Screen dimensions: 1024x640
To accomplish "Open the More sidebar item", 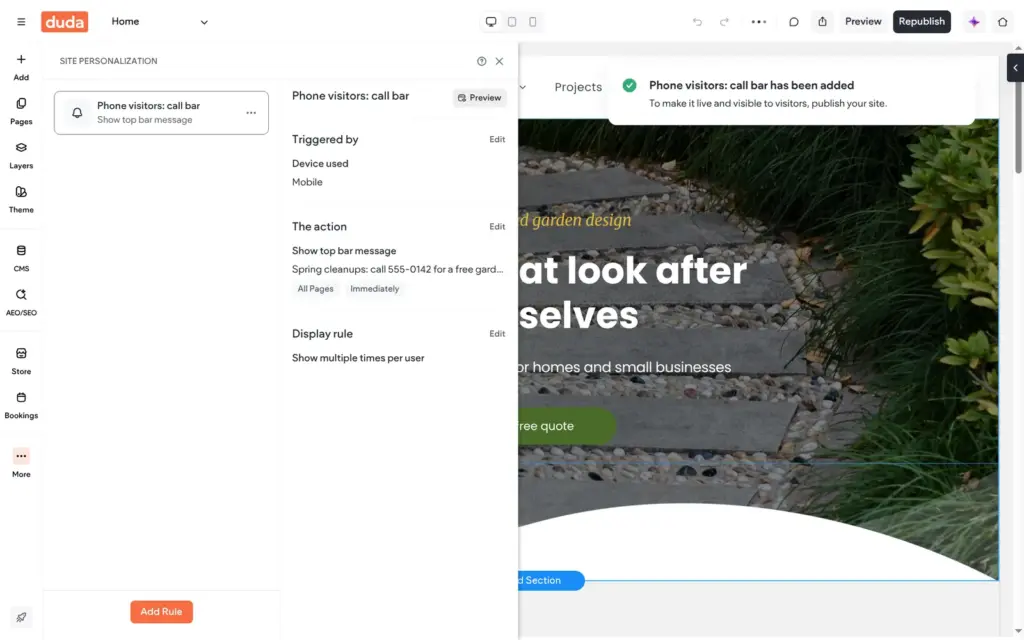I will [x=21, y=464].
